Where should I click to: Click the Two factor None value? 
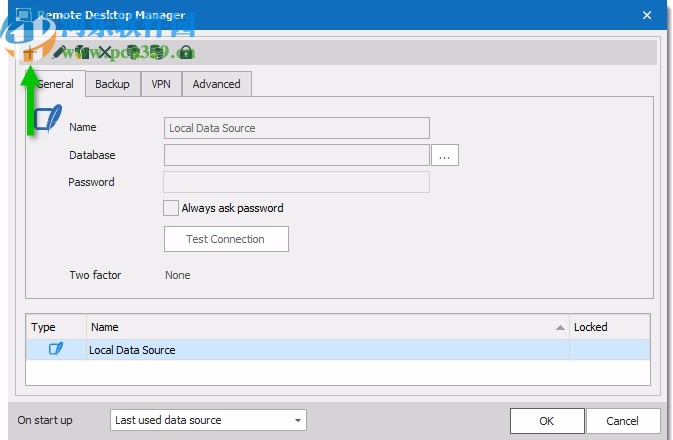click(x=178, y=275)
